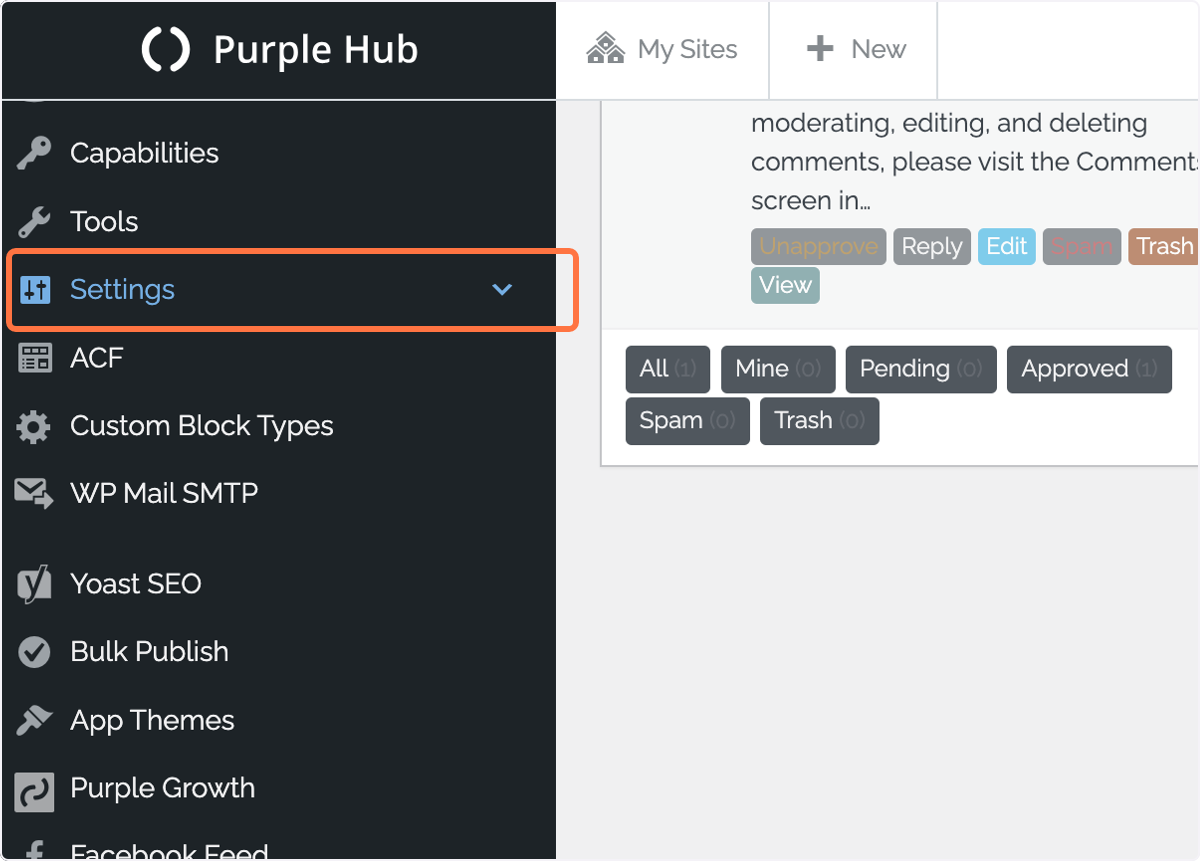
Task: Open the Settings menu item
Action: (x=279, y=290)
